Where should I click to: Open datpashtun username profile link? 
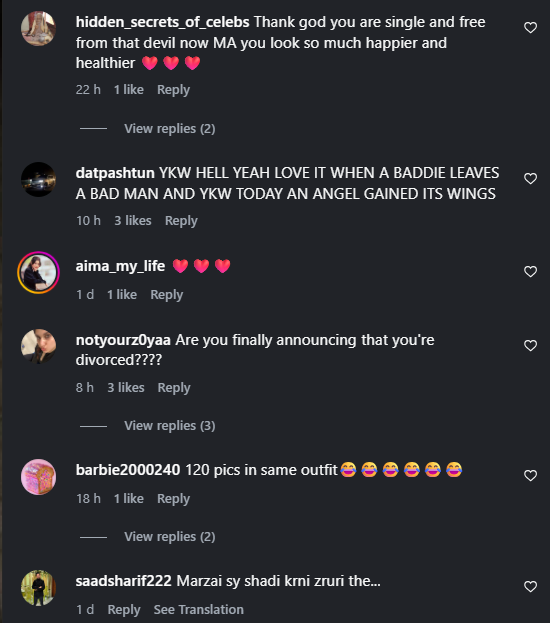click(x=115, y=173)
